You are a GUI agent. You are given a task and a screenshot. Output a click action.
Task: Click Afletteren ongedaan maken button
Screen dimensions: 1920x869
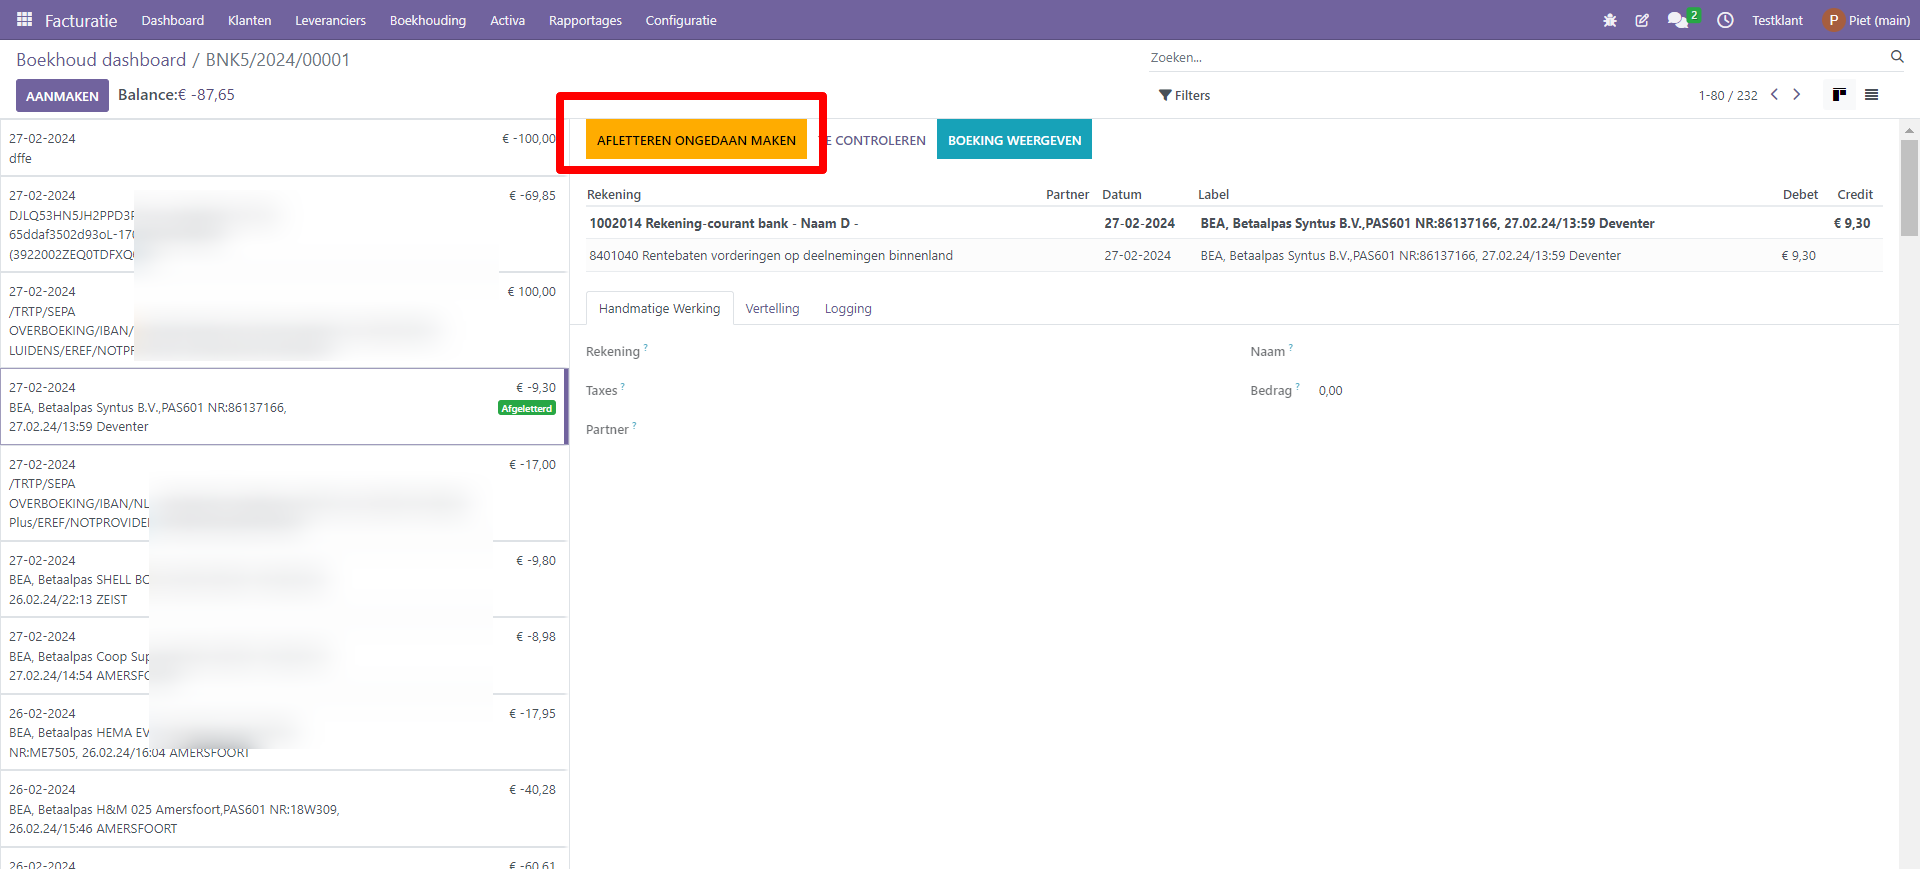coord(696,140)
